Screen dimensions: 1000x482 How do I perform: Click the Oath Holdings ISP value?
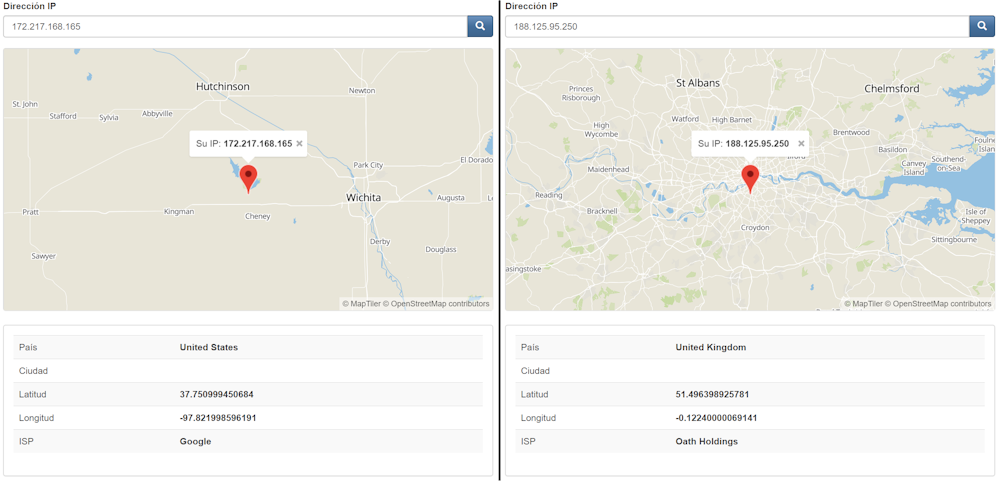point(706,441)
